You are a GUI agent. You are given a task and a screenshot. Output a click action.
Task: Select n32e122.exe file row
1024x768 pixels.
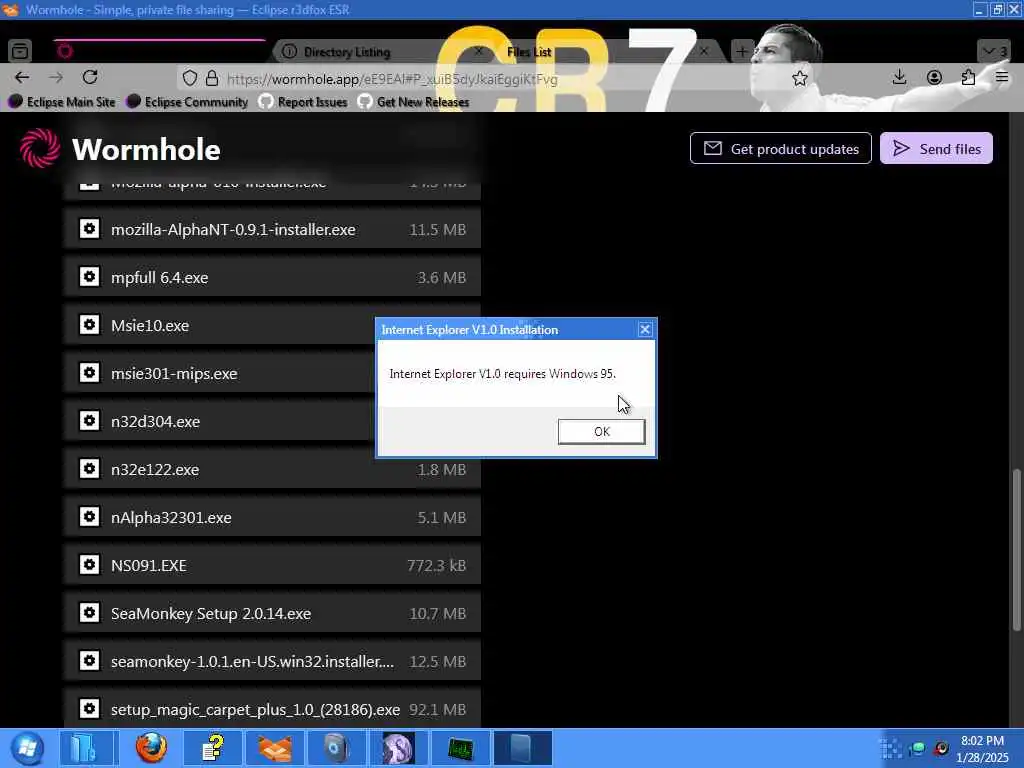[x=272, y=469]
